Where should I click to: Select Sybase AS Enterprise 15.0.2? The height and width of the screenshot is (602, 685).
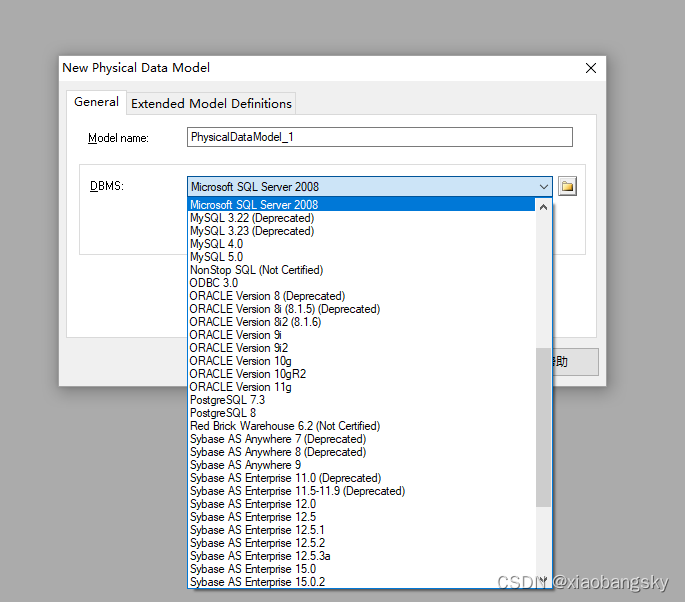[x=361, y=582]
